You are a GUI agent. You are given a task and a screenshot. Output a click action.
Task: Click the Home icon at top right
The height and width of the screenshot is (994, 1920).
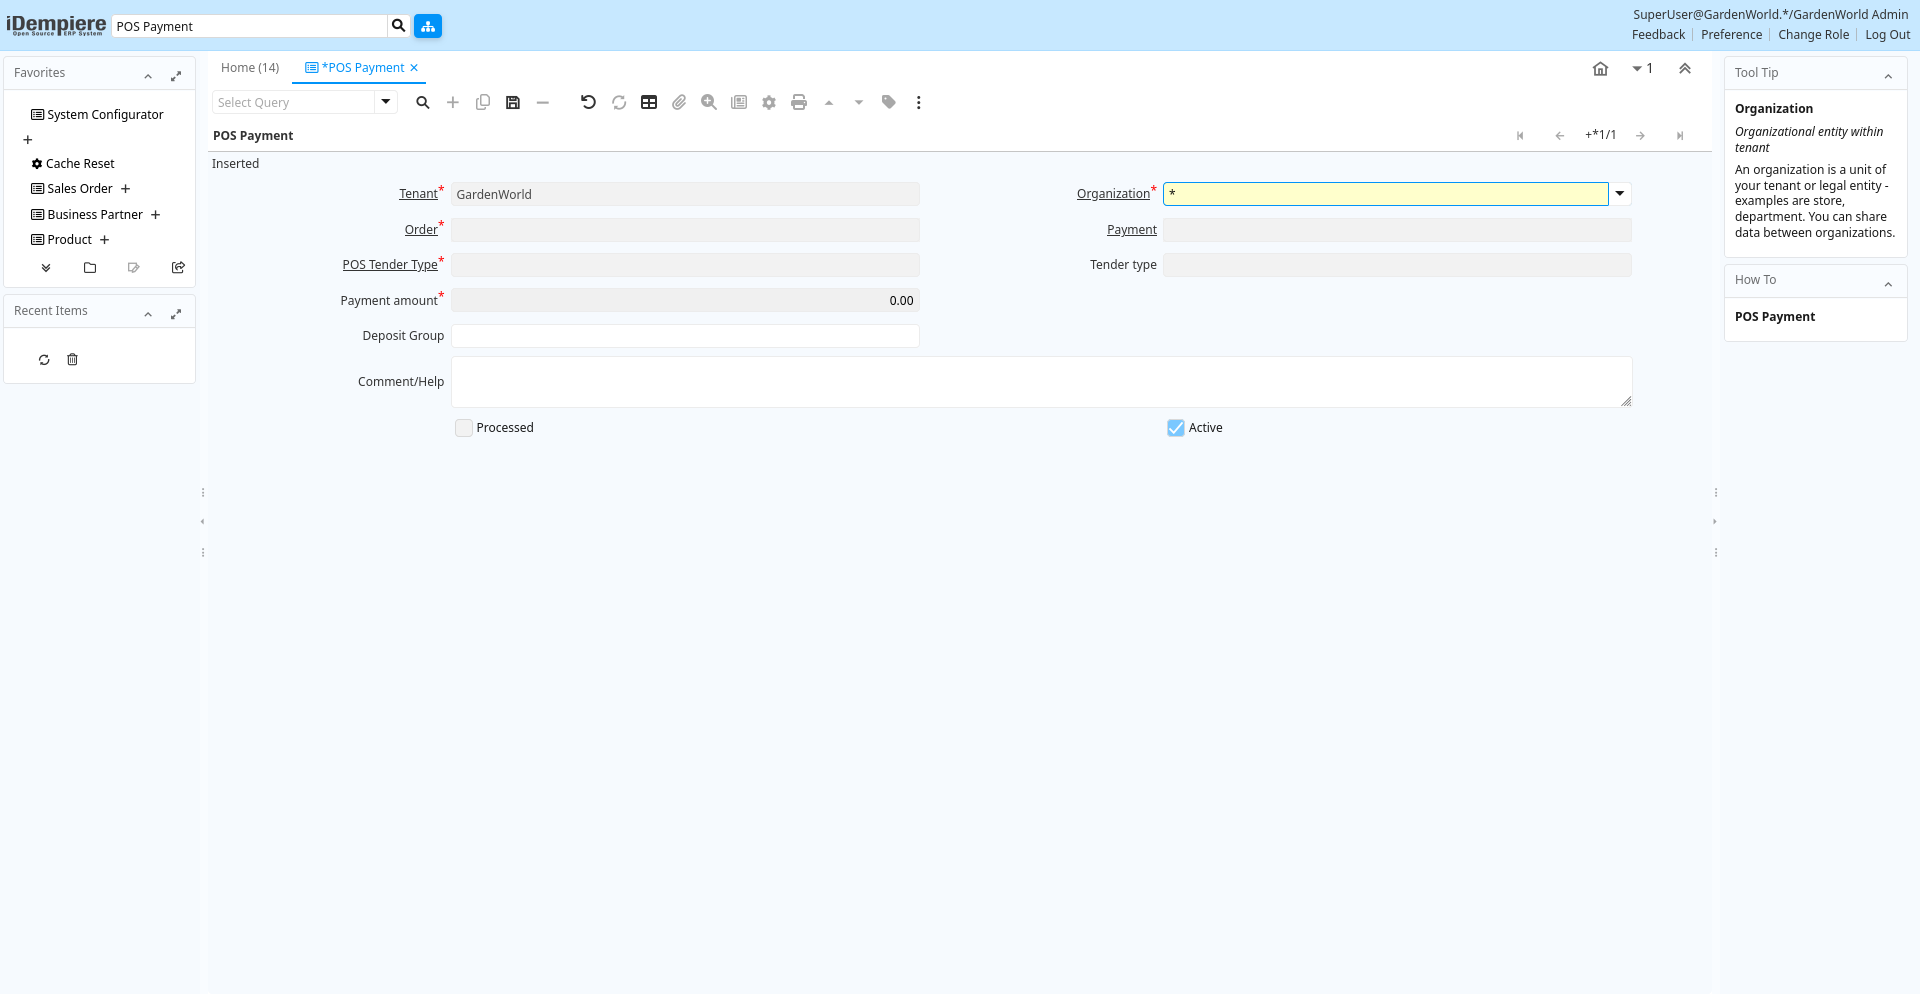tap(1600, 69)
